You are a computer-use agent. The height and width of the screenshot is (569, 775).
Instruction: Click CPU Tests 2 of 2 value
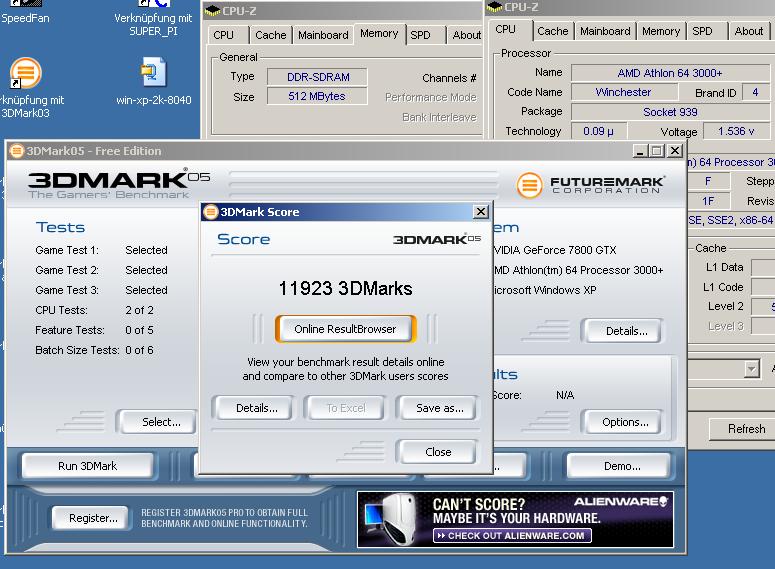click(139, 310)
